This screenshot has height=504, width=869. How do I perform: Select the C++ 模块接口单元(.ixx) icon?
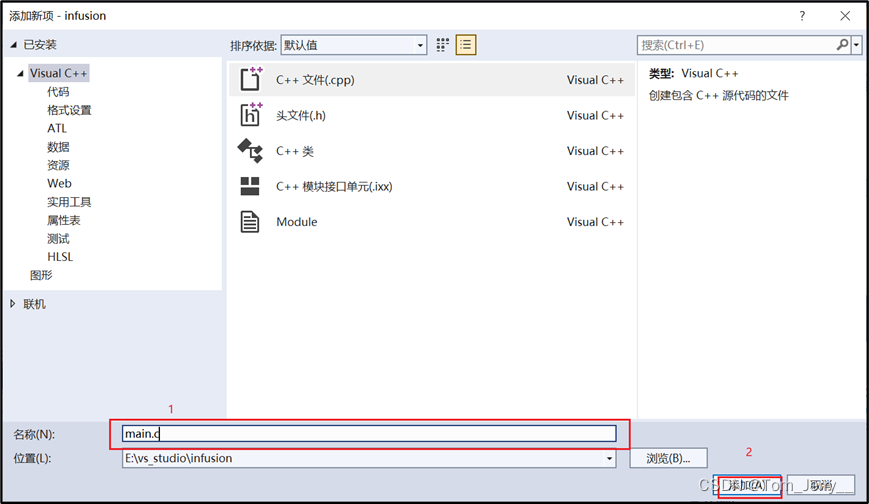(250, 186)
